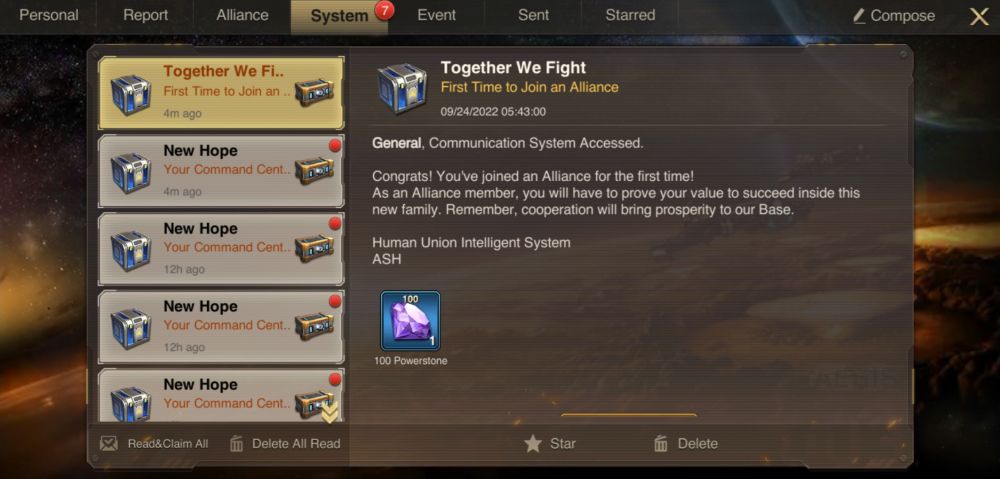Click the blue crate icon in the message header
The image size is (1000, 479).
pos(402,87)
